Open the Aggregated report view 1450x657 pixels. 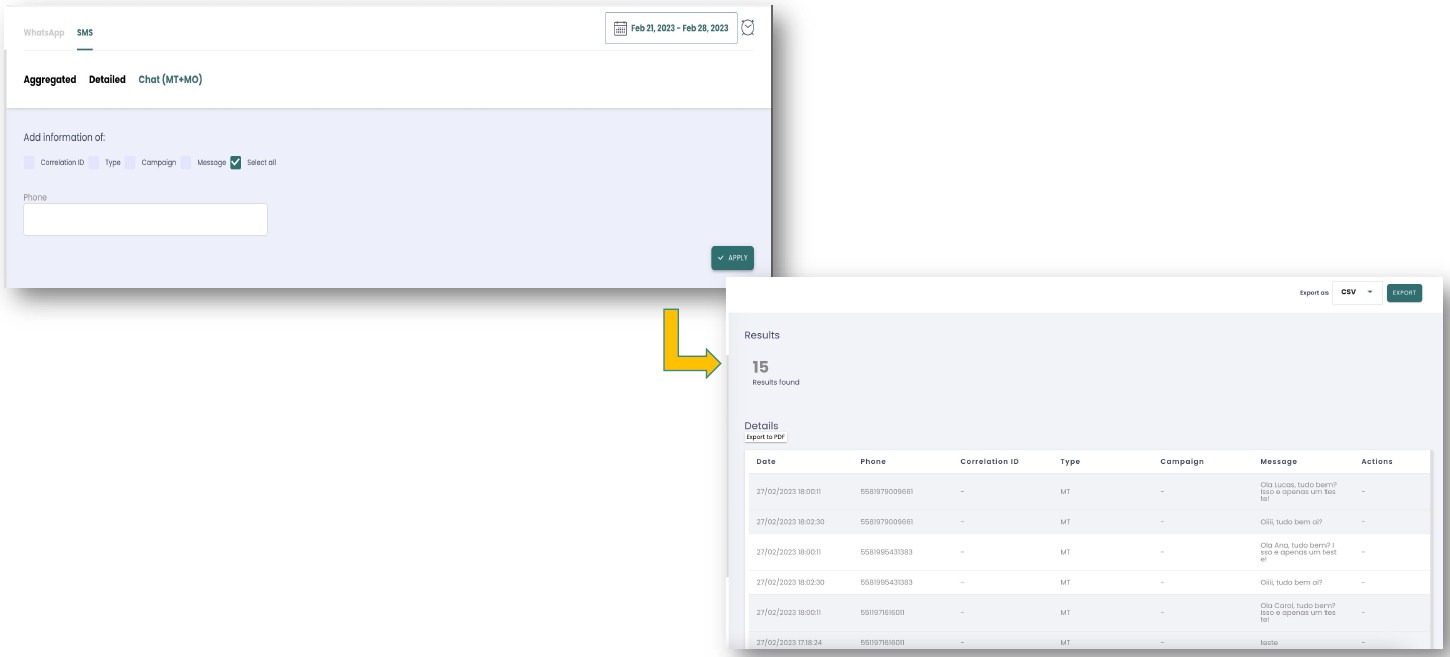50,80
